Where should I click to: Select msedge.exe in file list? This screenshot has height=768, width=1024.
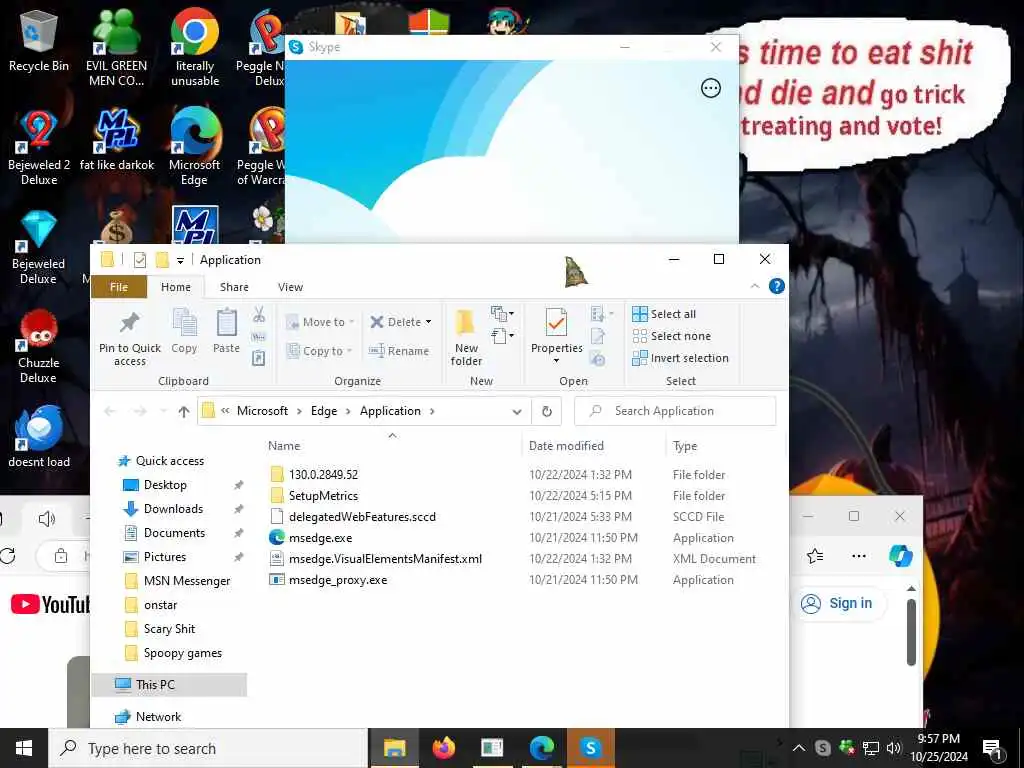[x=320, y=538]
